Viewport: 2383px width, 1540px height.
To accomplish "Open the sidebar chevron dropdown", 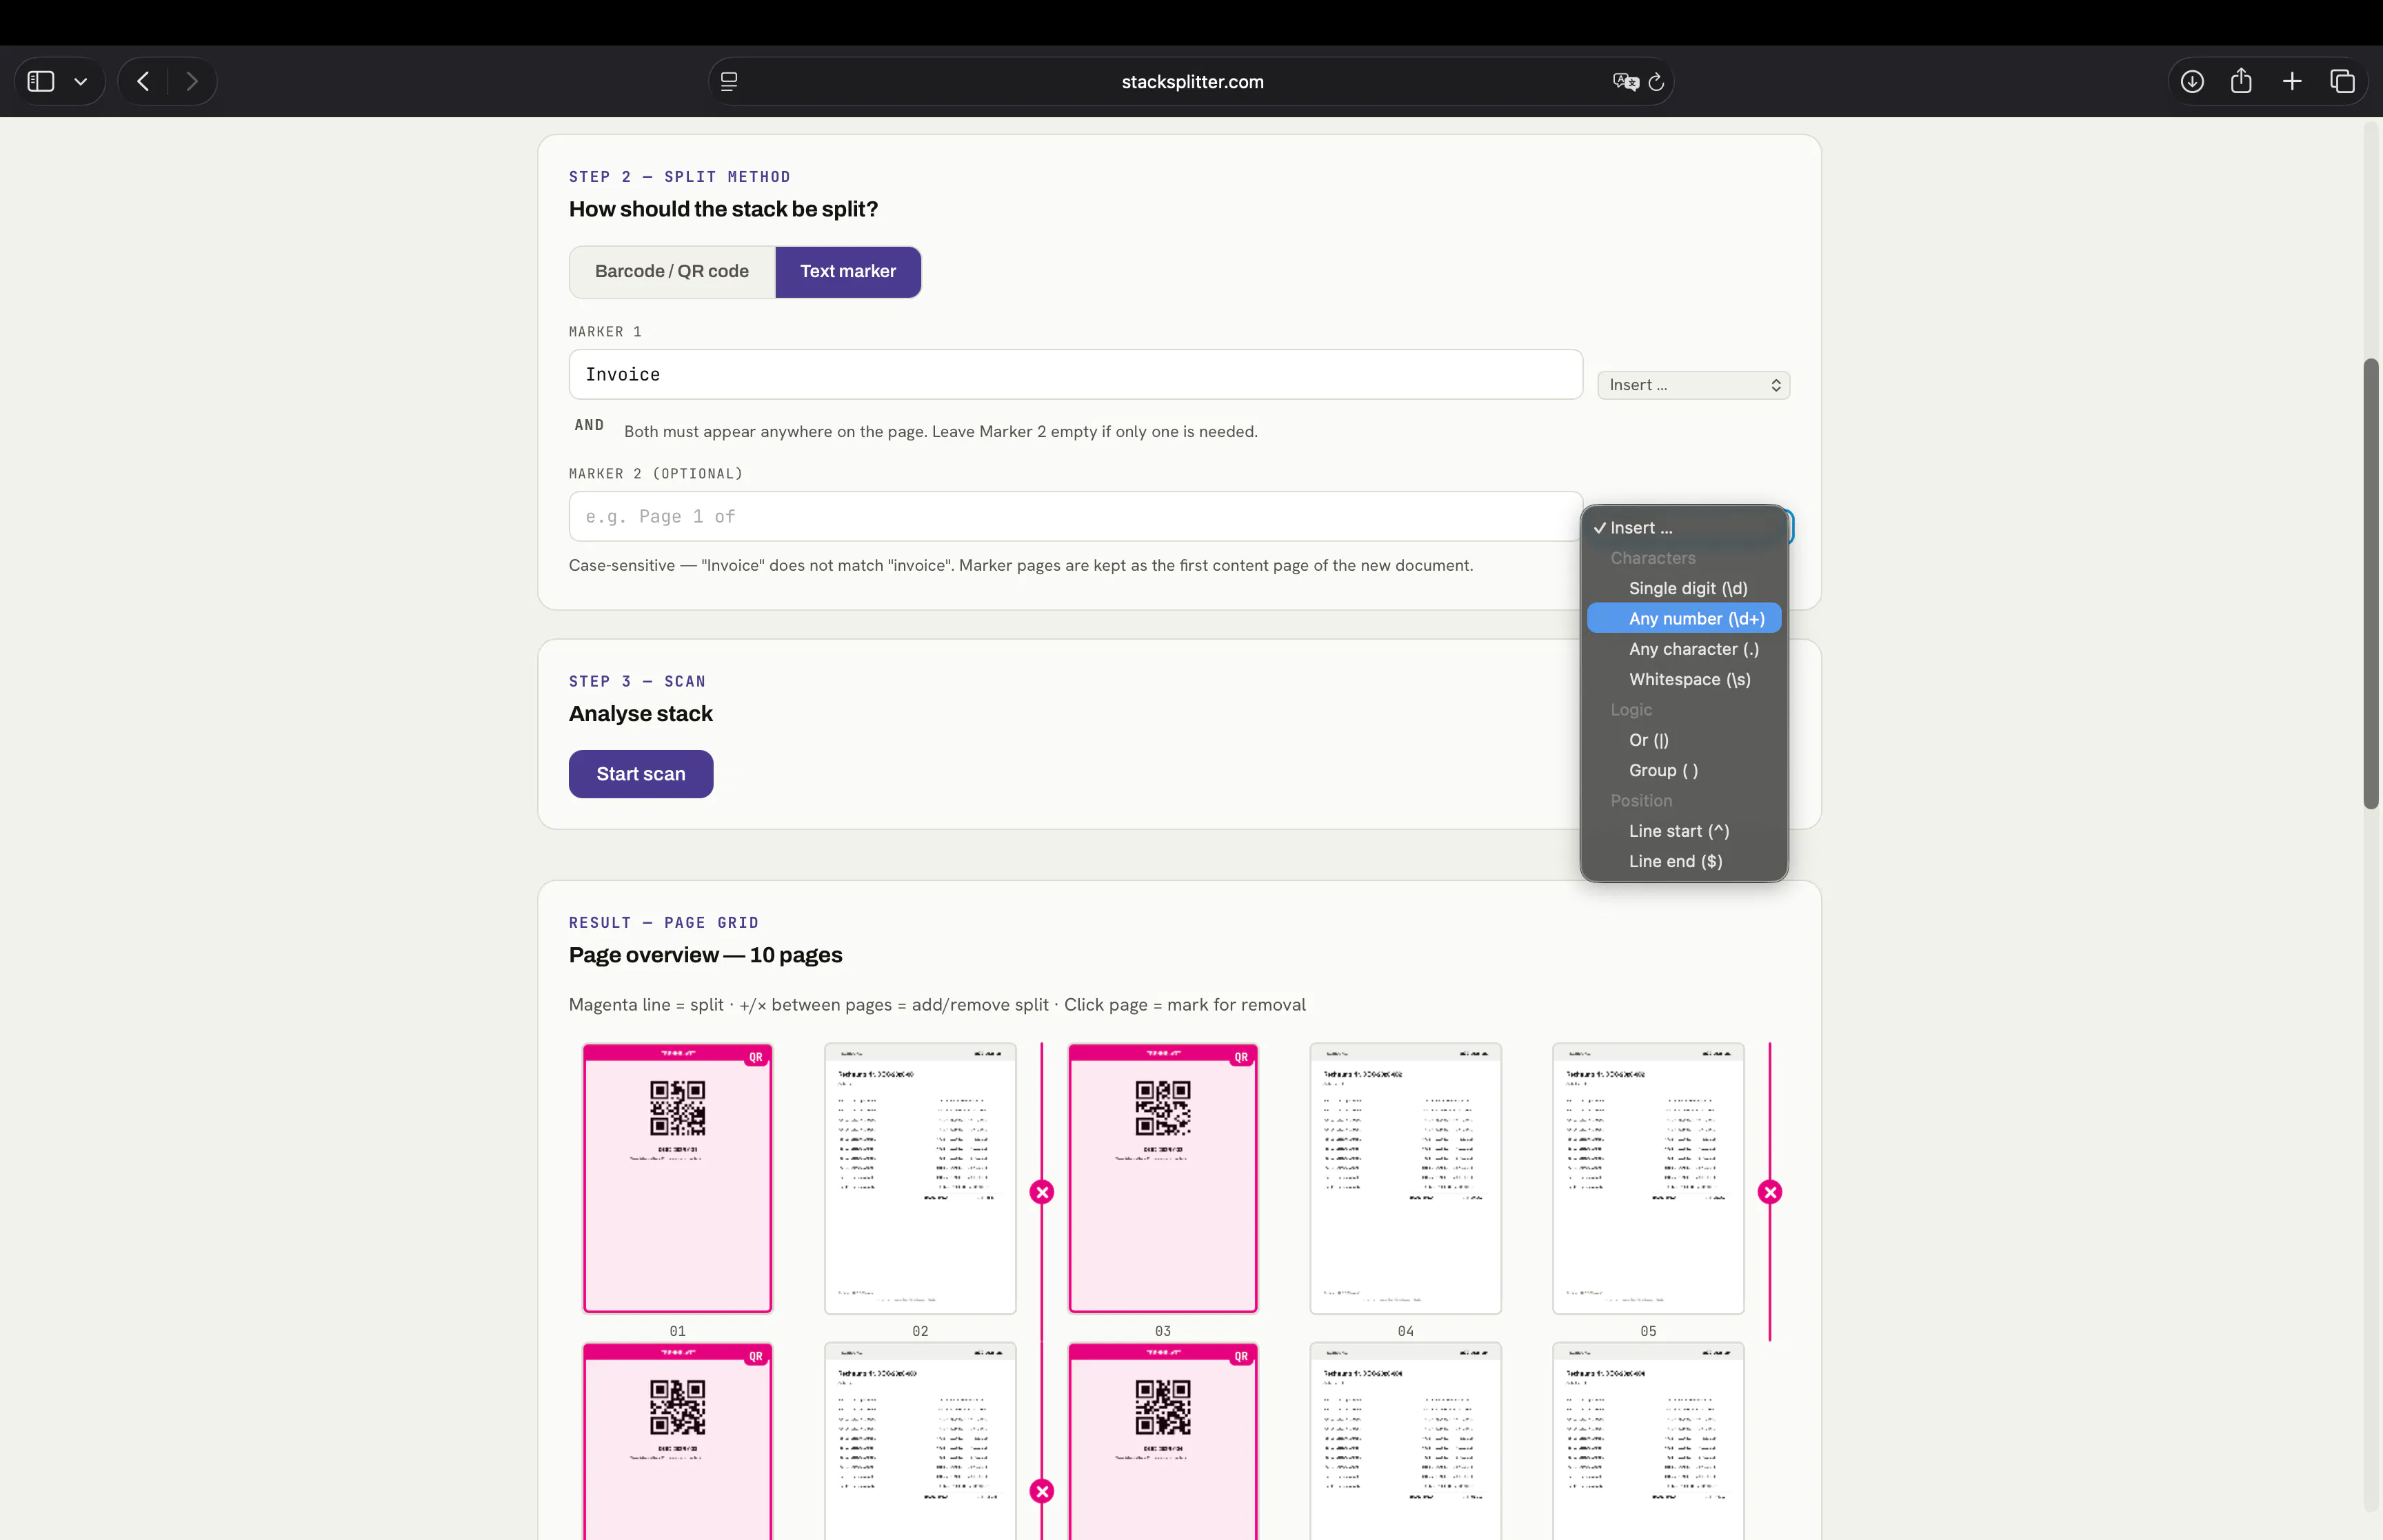I will click(x=81, y=82).
